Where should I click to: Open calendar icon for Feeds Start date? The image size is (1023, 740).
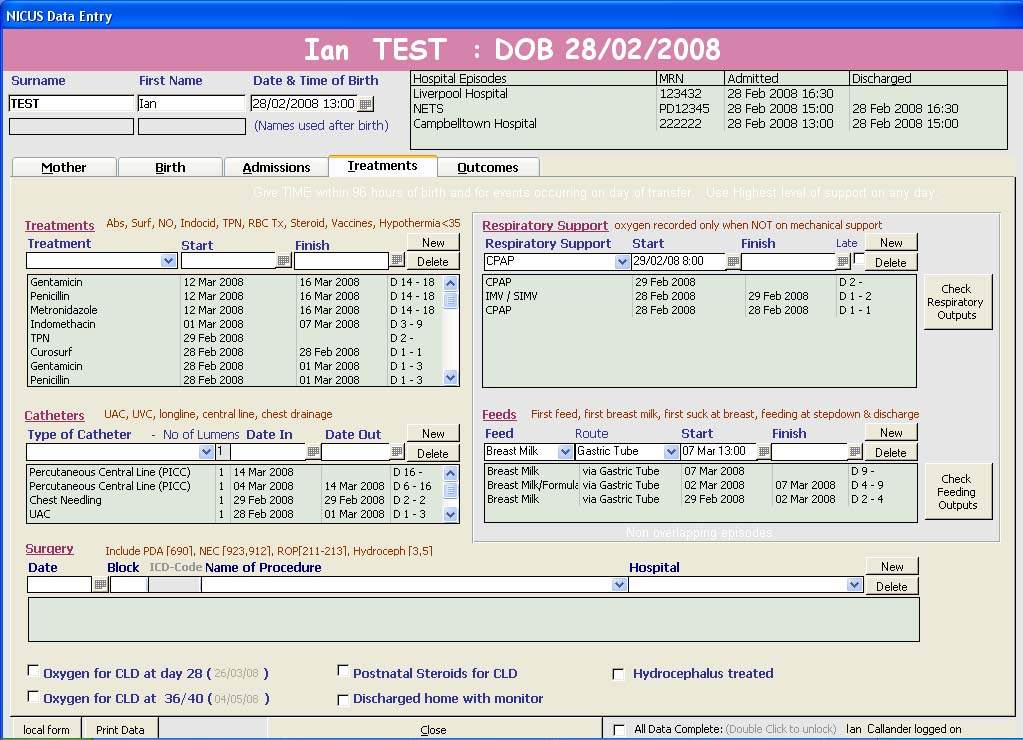pyautogui.click(x=764, y=452)
